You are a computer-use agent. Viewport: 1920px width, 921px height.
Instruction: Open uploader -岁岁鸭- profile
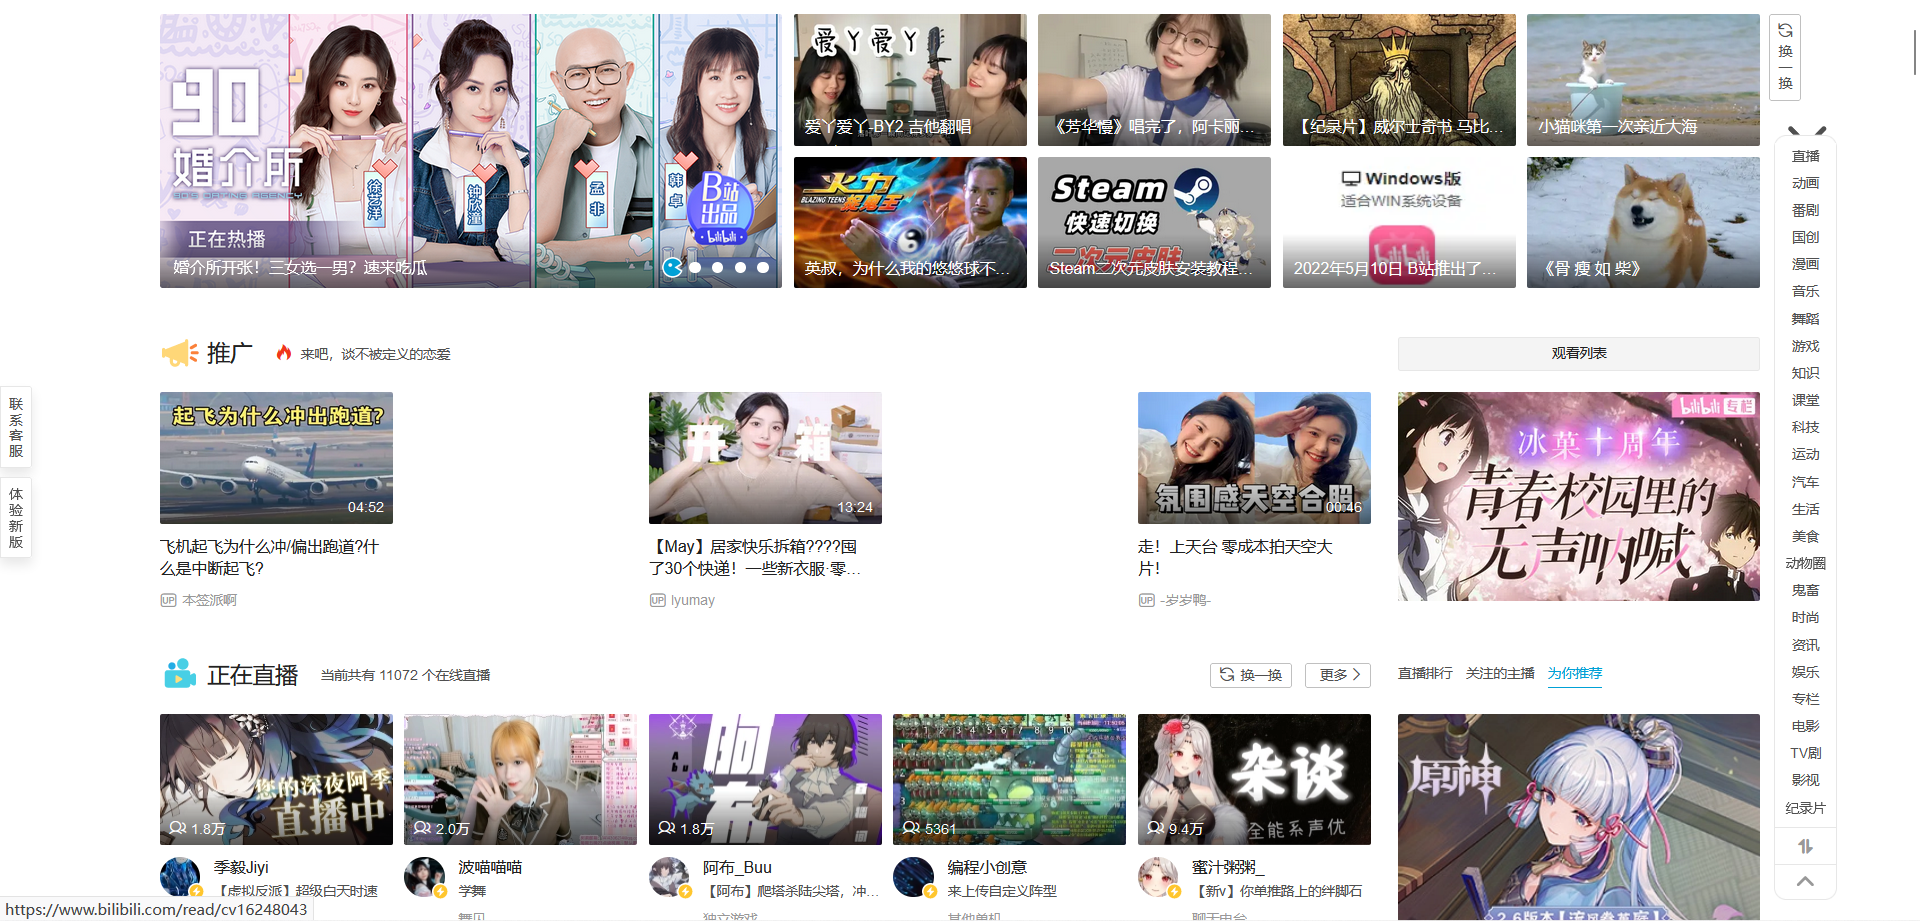[x=1185, y=600]
